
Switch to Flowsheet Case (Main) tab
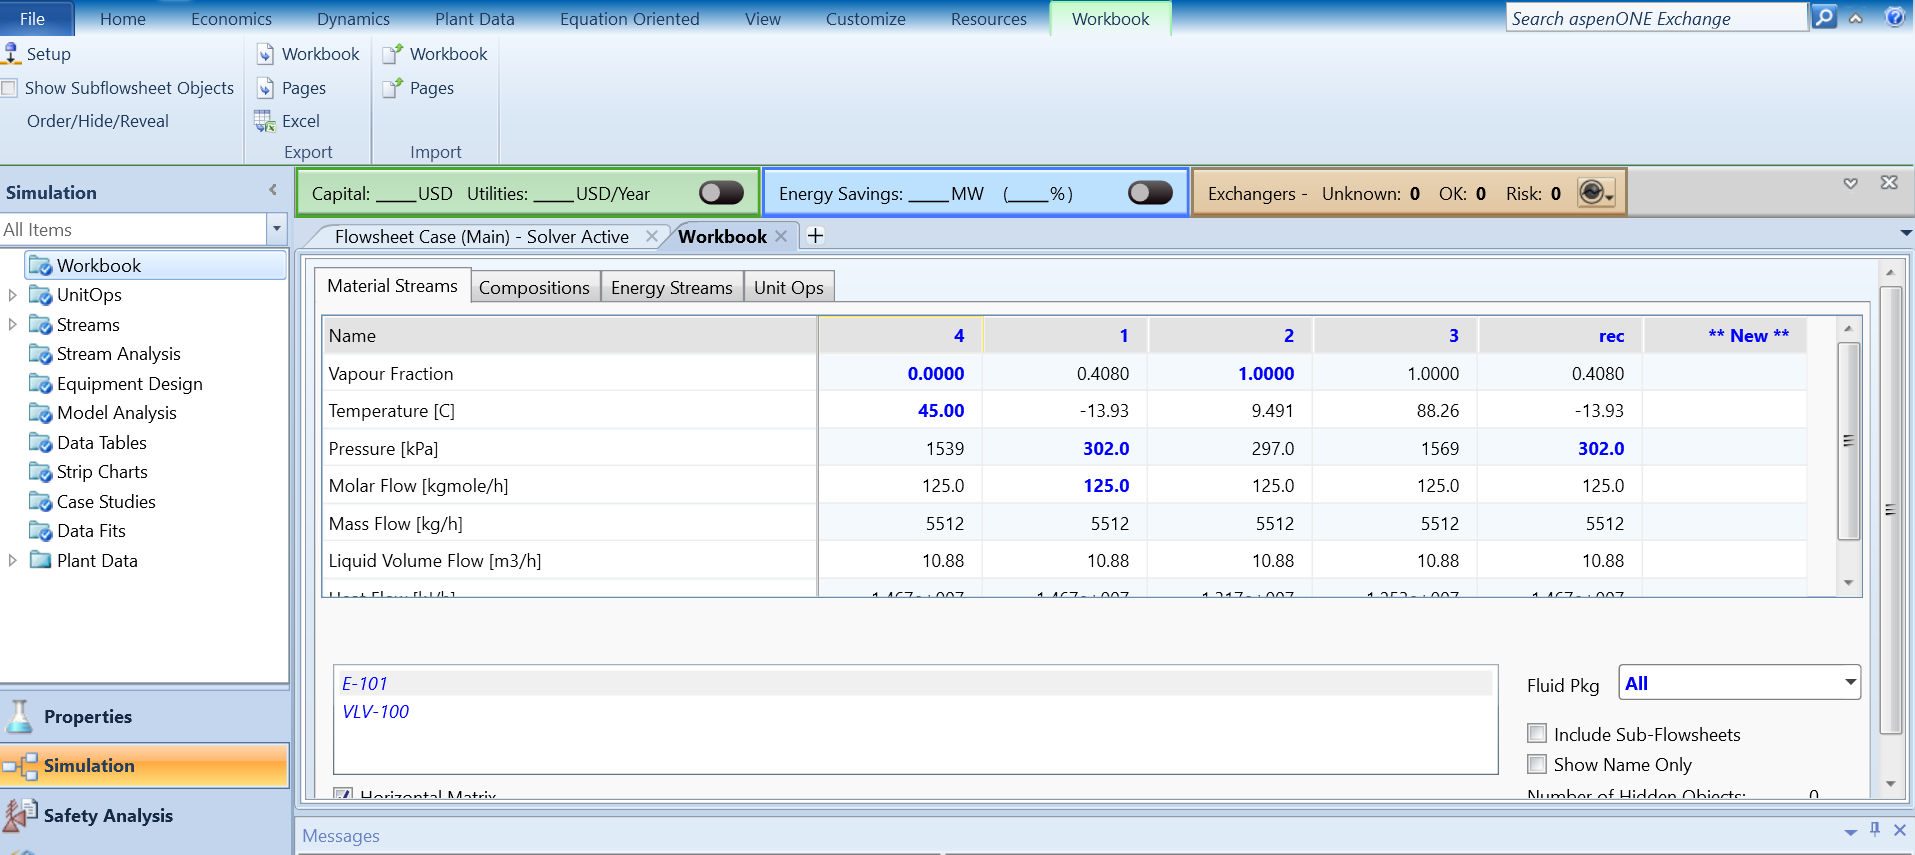pyautogui.click(x=481, y=236)
